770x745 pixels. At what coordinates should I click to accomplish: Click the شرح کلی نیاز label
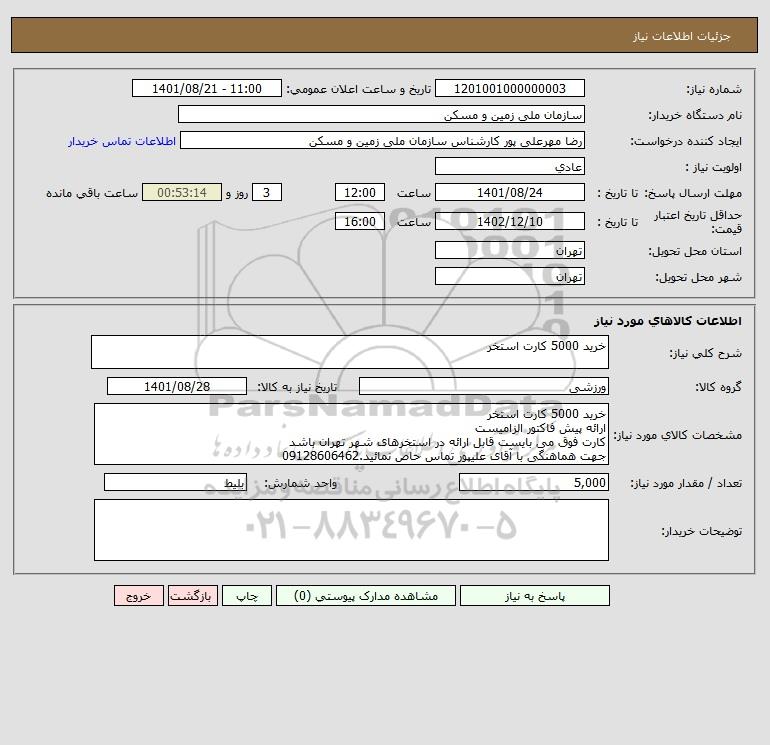[x=706, y=353]
